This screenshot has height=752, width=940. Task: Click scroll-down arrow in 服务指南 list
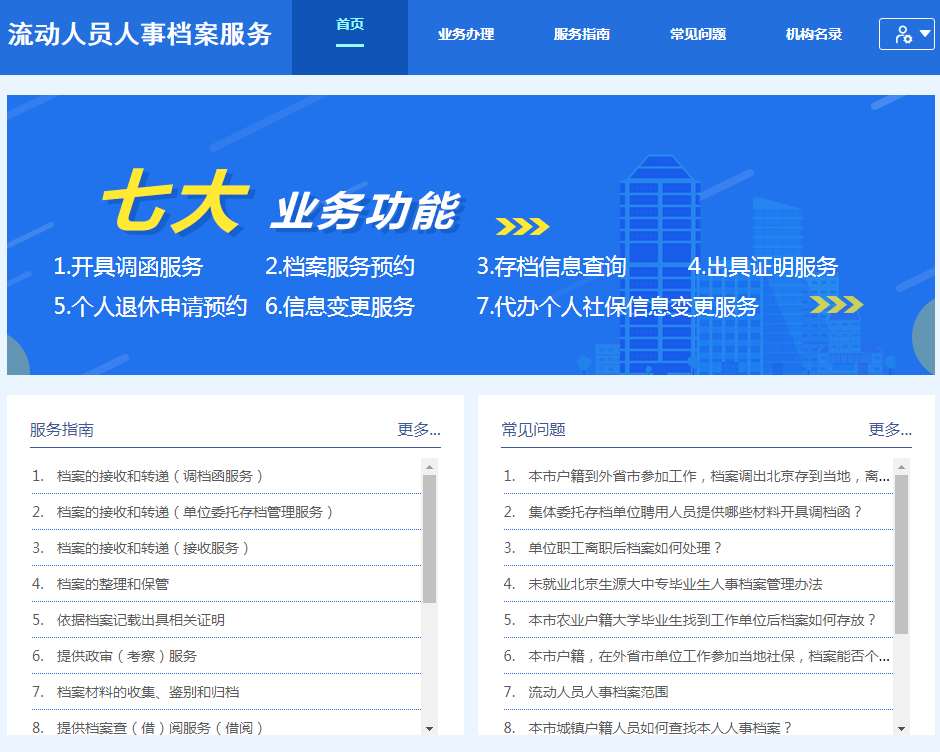429,728
